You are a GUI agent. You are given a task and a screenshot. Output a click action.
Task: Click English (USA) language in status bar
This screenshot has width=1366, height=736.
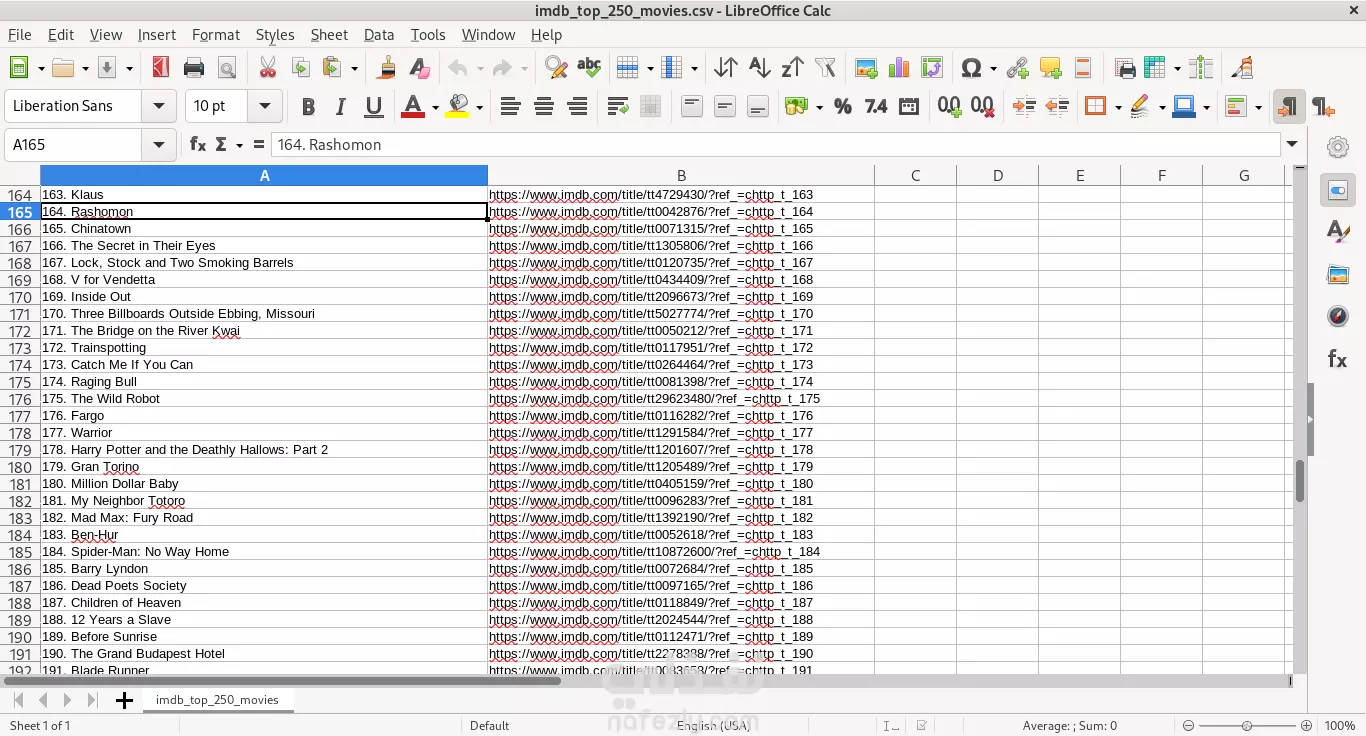point(713,725)
